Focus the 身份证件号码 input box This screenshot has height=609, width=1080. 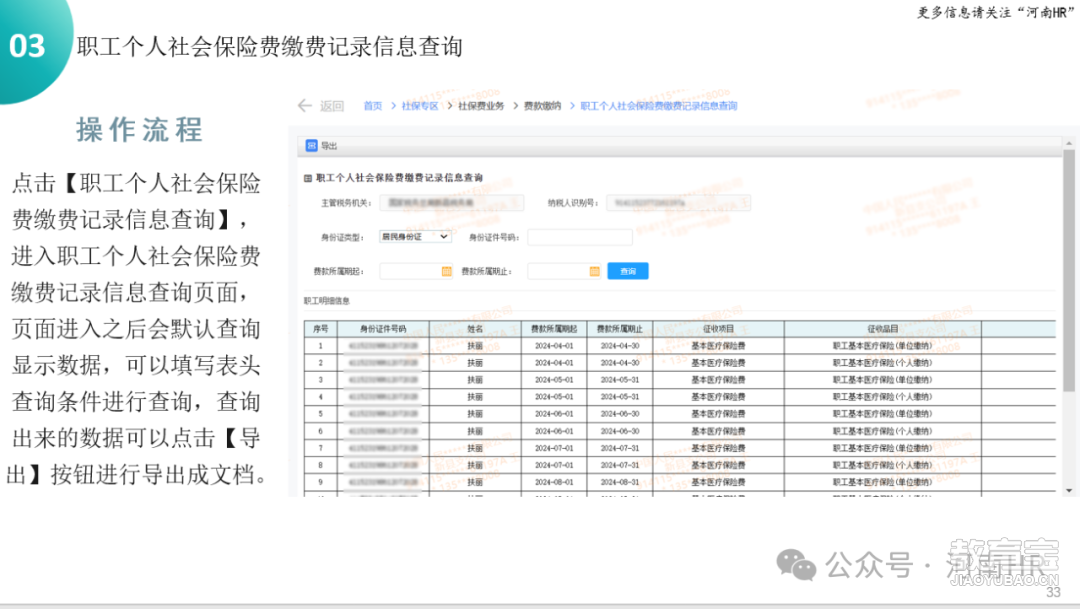580,237
